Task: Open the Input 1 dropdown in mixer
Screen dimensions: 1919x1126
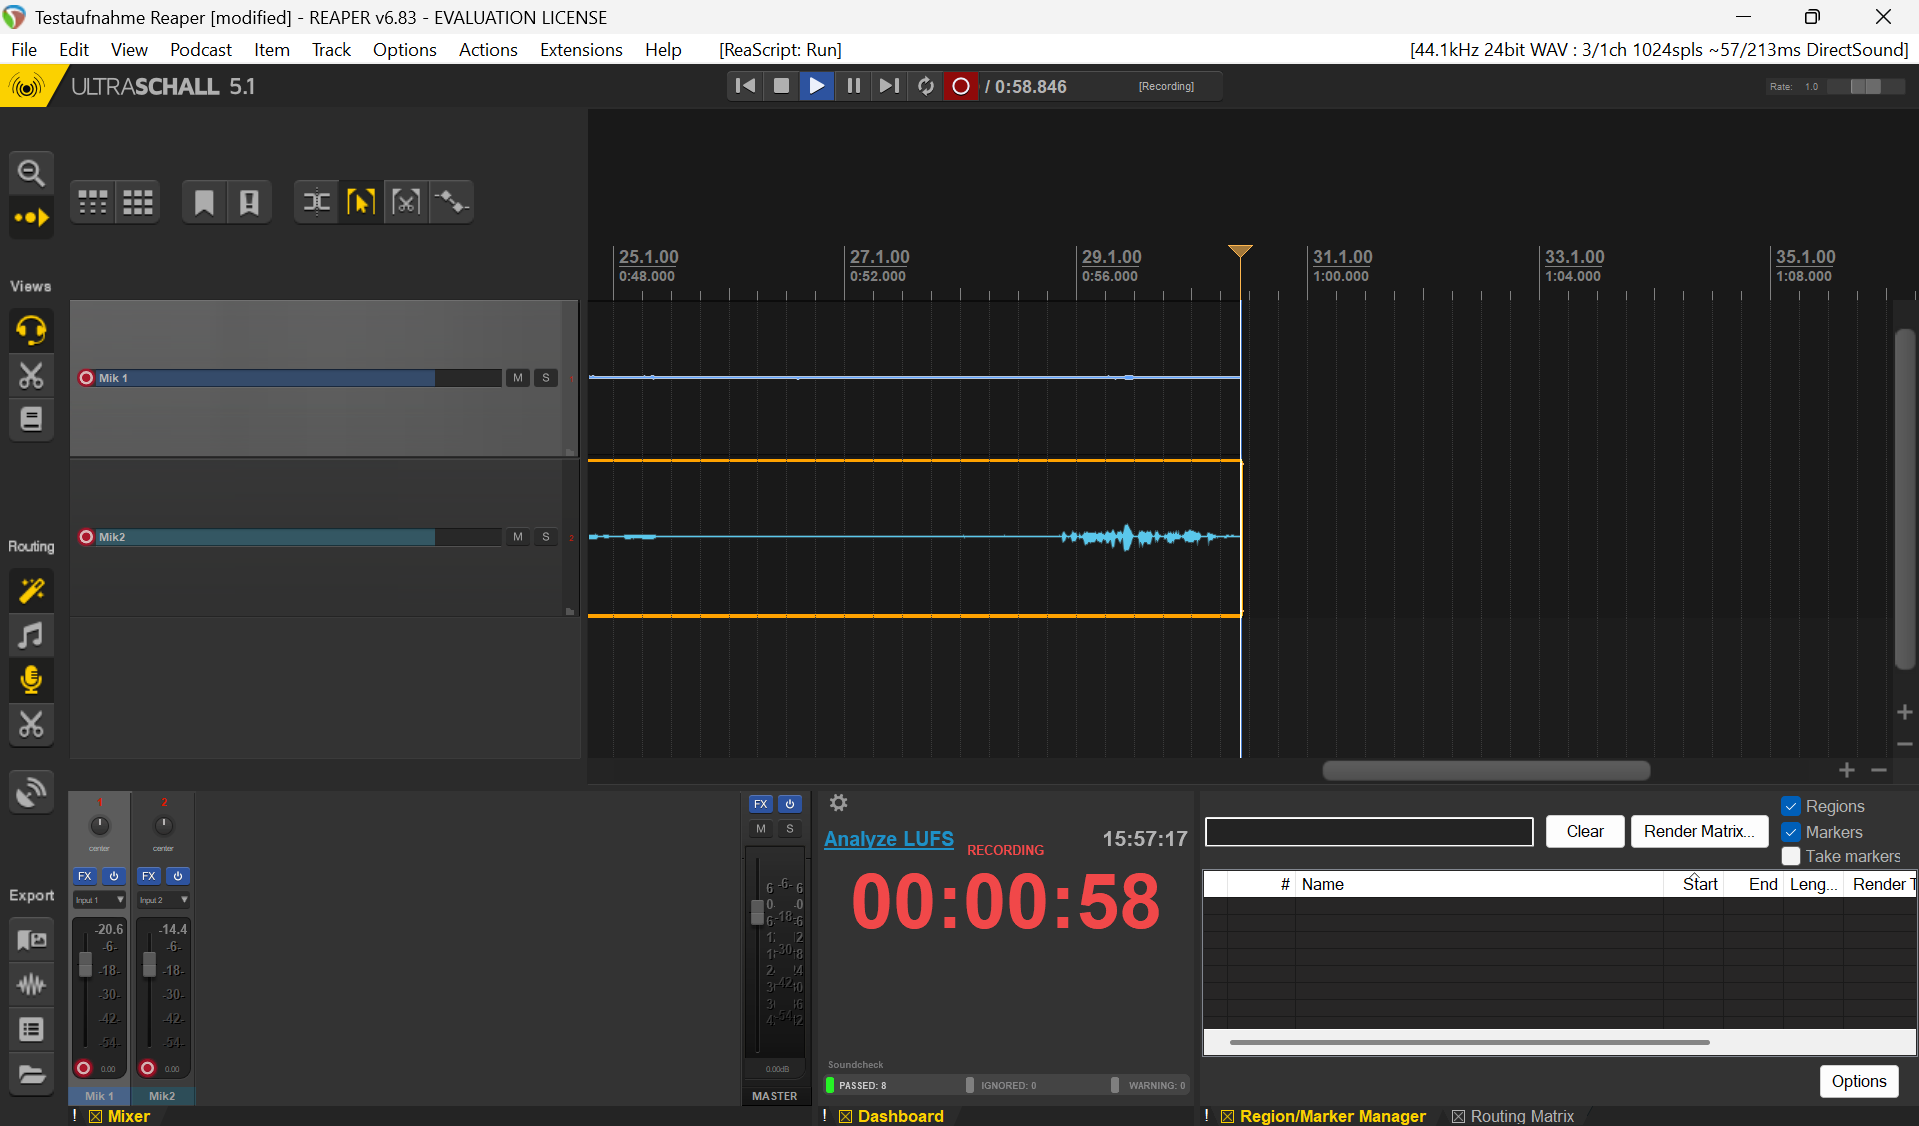Action: (x=99, y=900)
